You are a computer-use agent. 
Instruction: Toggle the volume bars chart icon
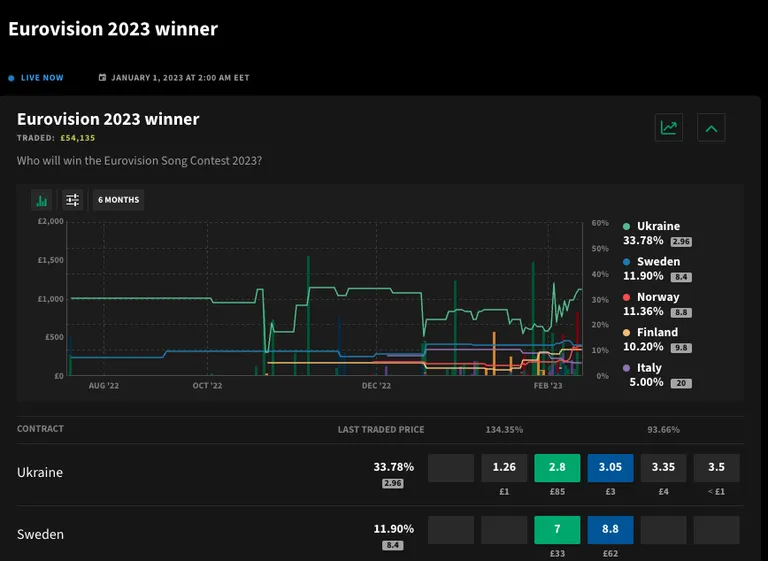pos(42,200)
